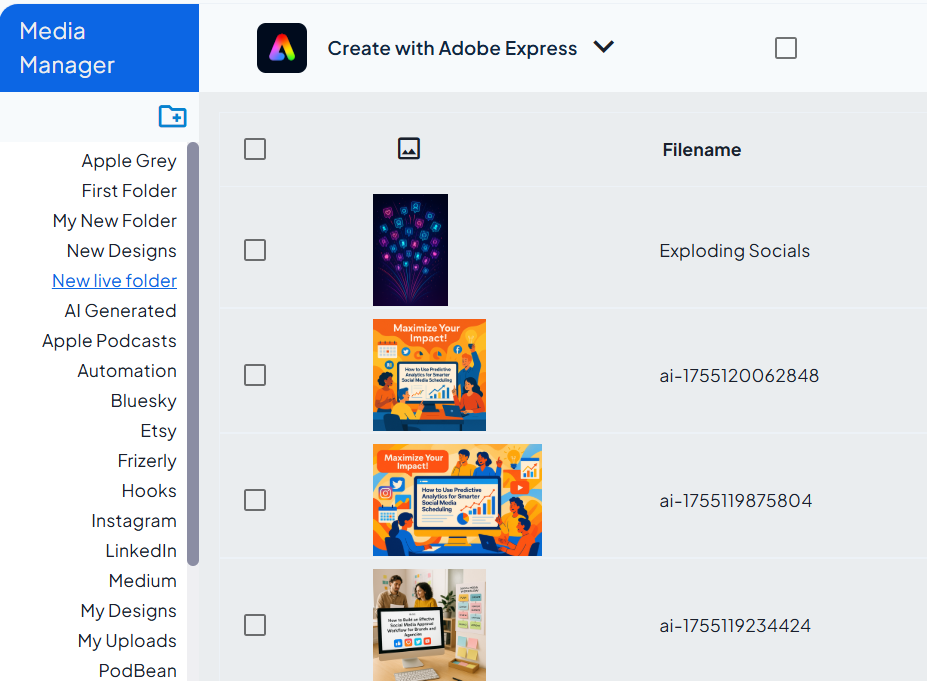Screen dimensions: 927x681
Task: Expand the Create with Adobe Express dropdown chevron
Action: (x=603, y=47)
